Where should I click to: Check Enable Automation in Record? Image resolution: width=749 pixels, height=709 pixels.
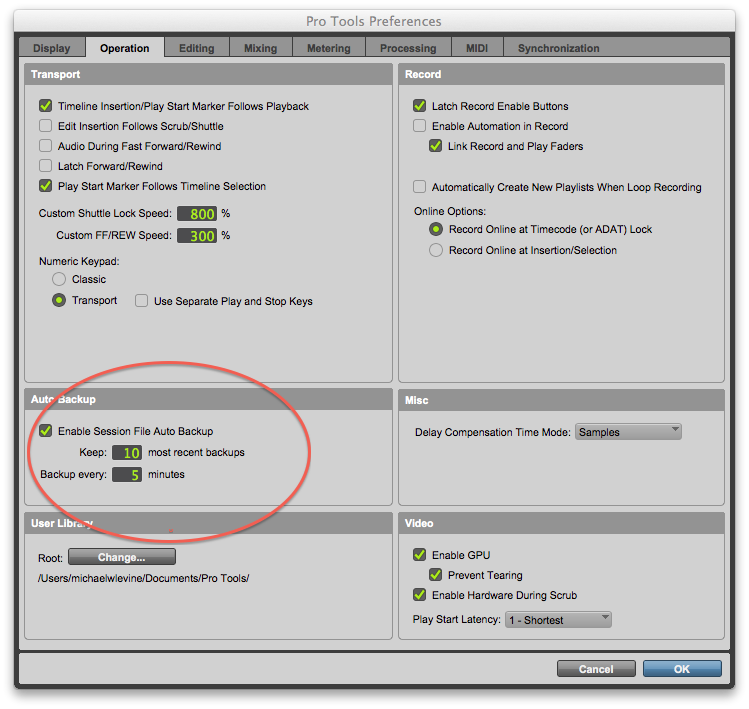(419, 126)
